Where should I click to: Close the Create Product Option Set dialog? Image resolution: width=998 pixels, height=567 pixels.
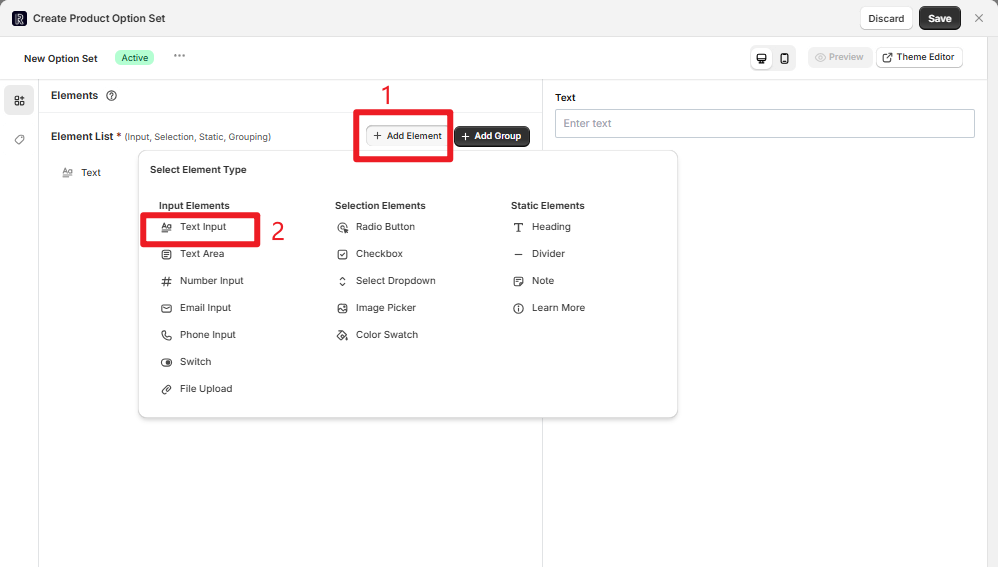click(x=979, y=18)
